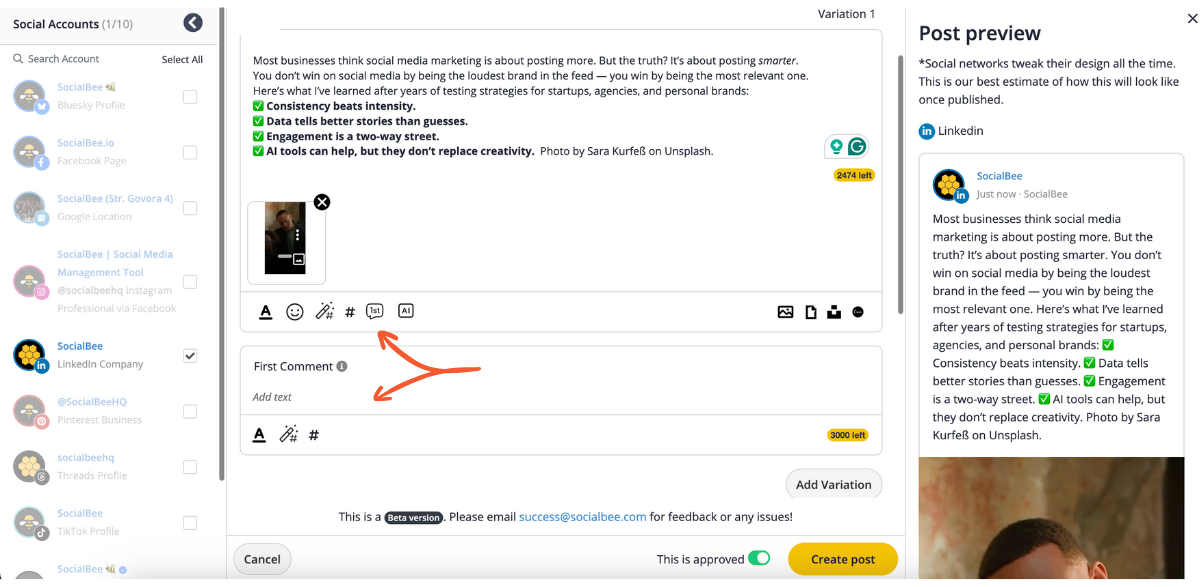1200x587 pixels.
Task: Open the emoji picker in post editor
Action: (x=295, y=312)
